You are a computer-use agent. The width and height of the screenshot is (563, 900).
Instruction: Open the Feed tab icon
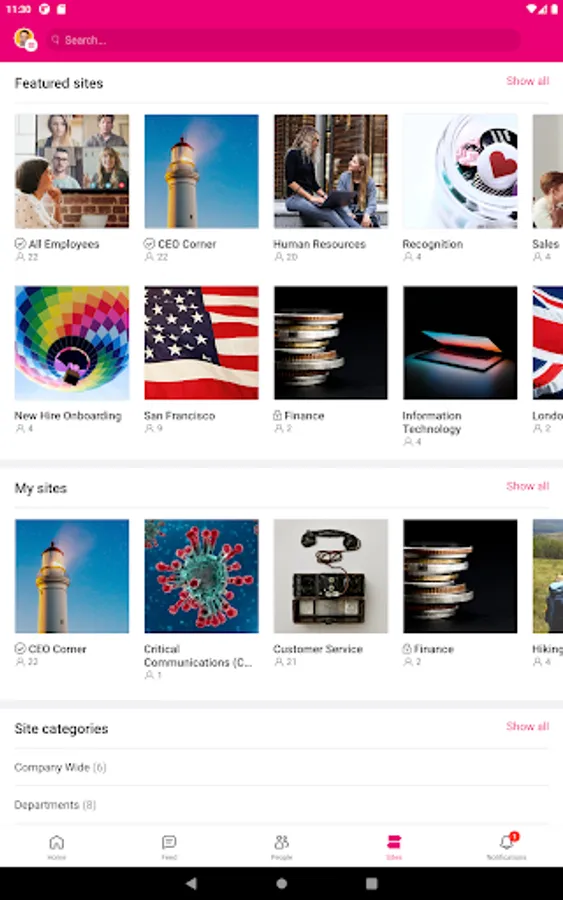click(169, 842)
